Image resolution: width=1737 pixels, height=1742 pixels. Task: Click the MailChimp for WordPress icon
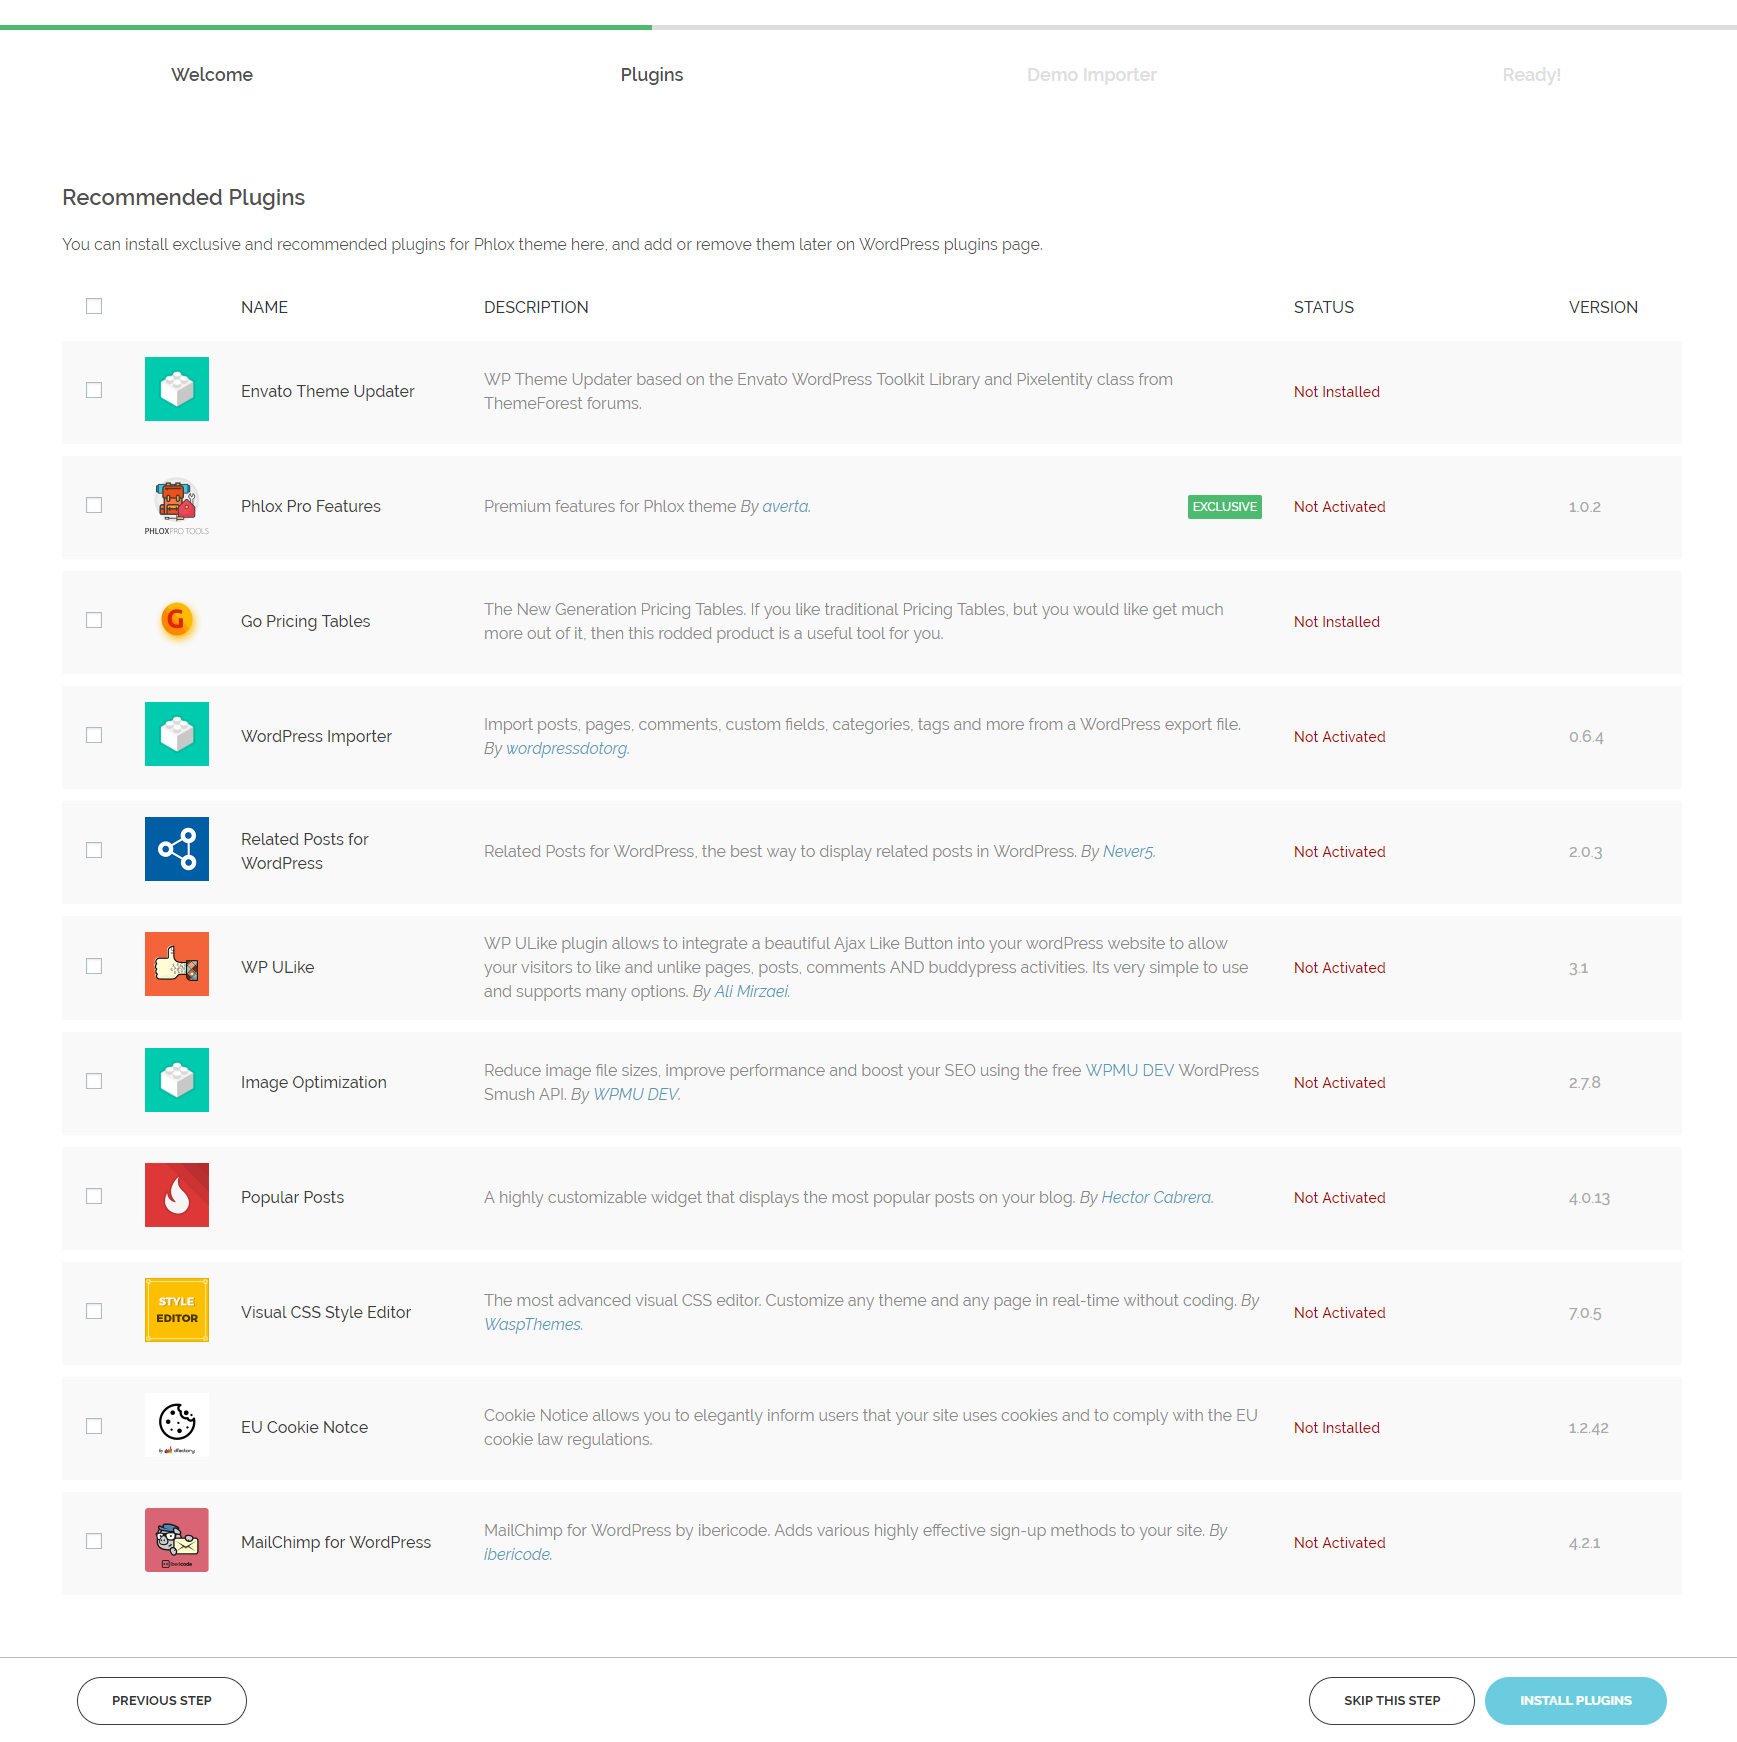click(x=177, y=1540)
